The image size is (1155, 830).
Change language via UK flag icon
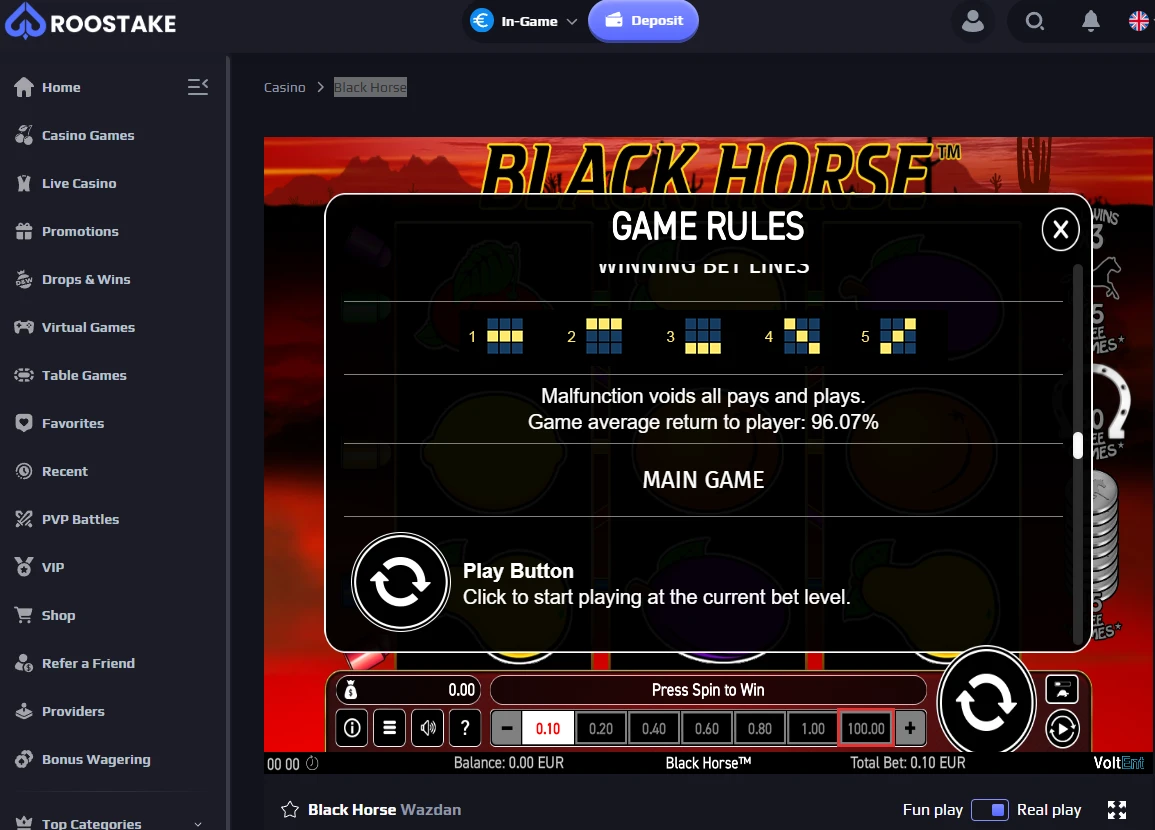pos(1138,21)
